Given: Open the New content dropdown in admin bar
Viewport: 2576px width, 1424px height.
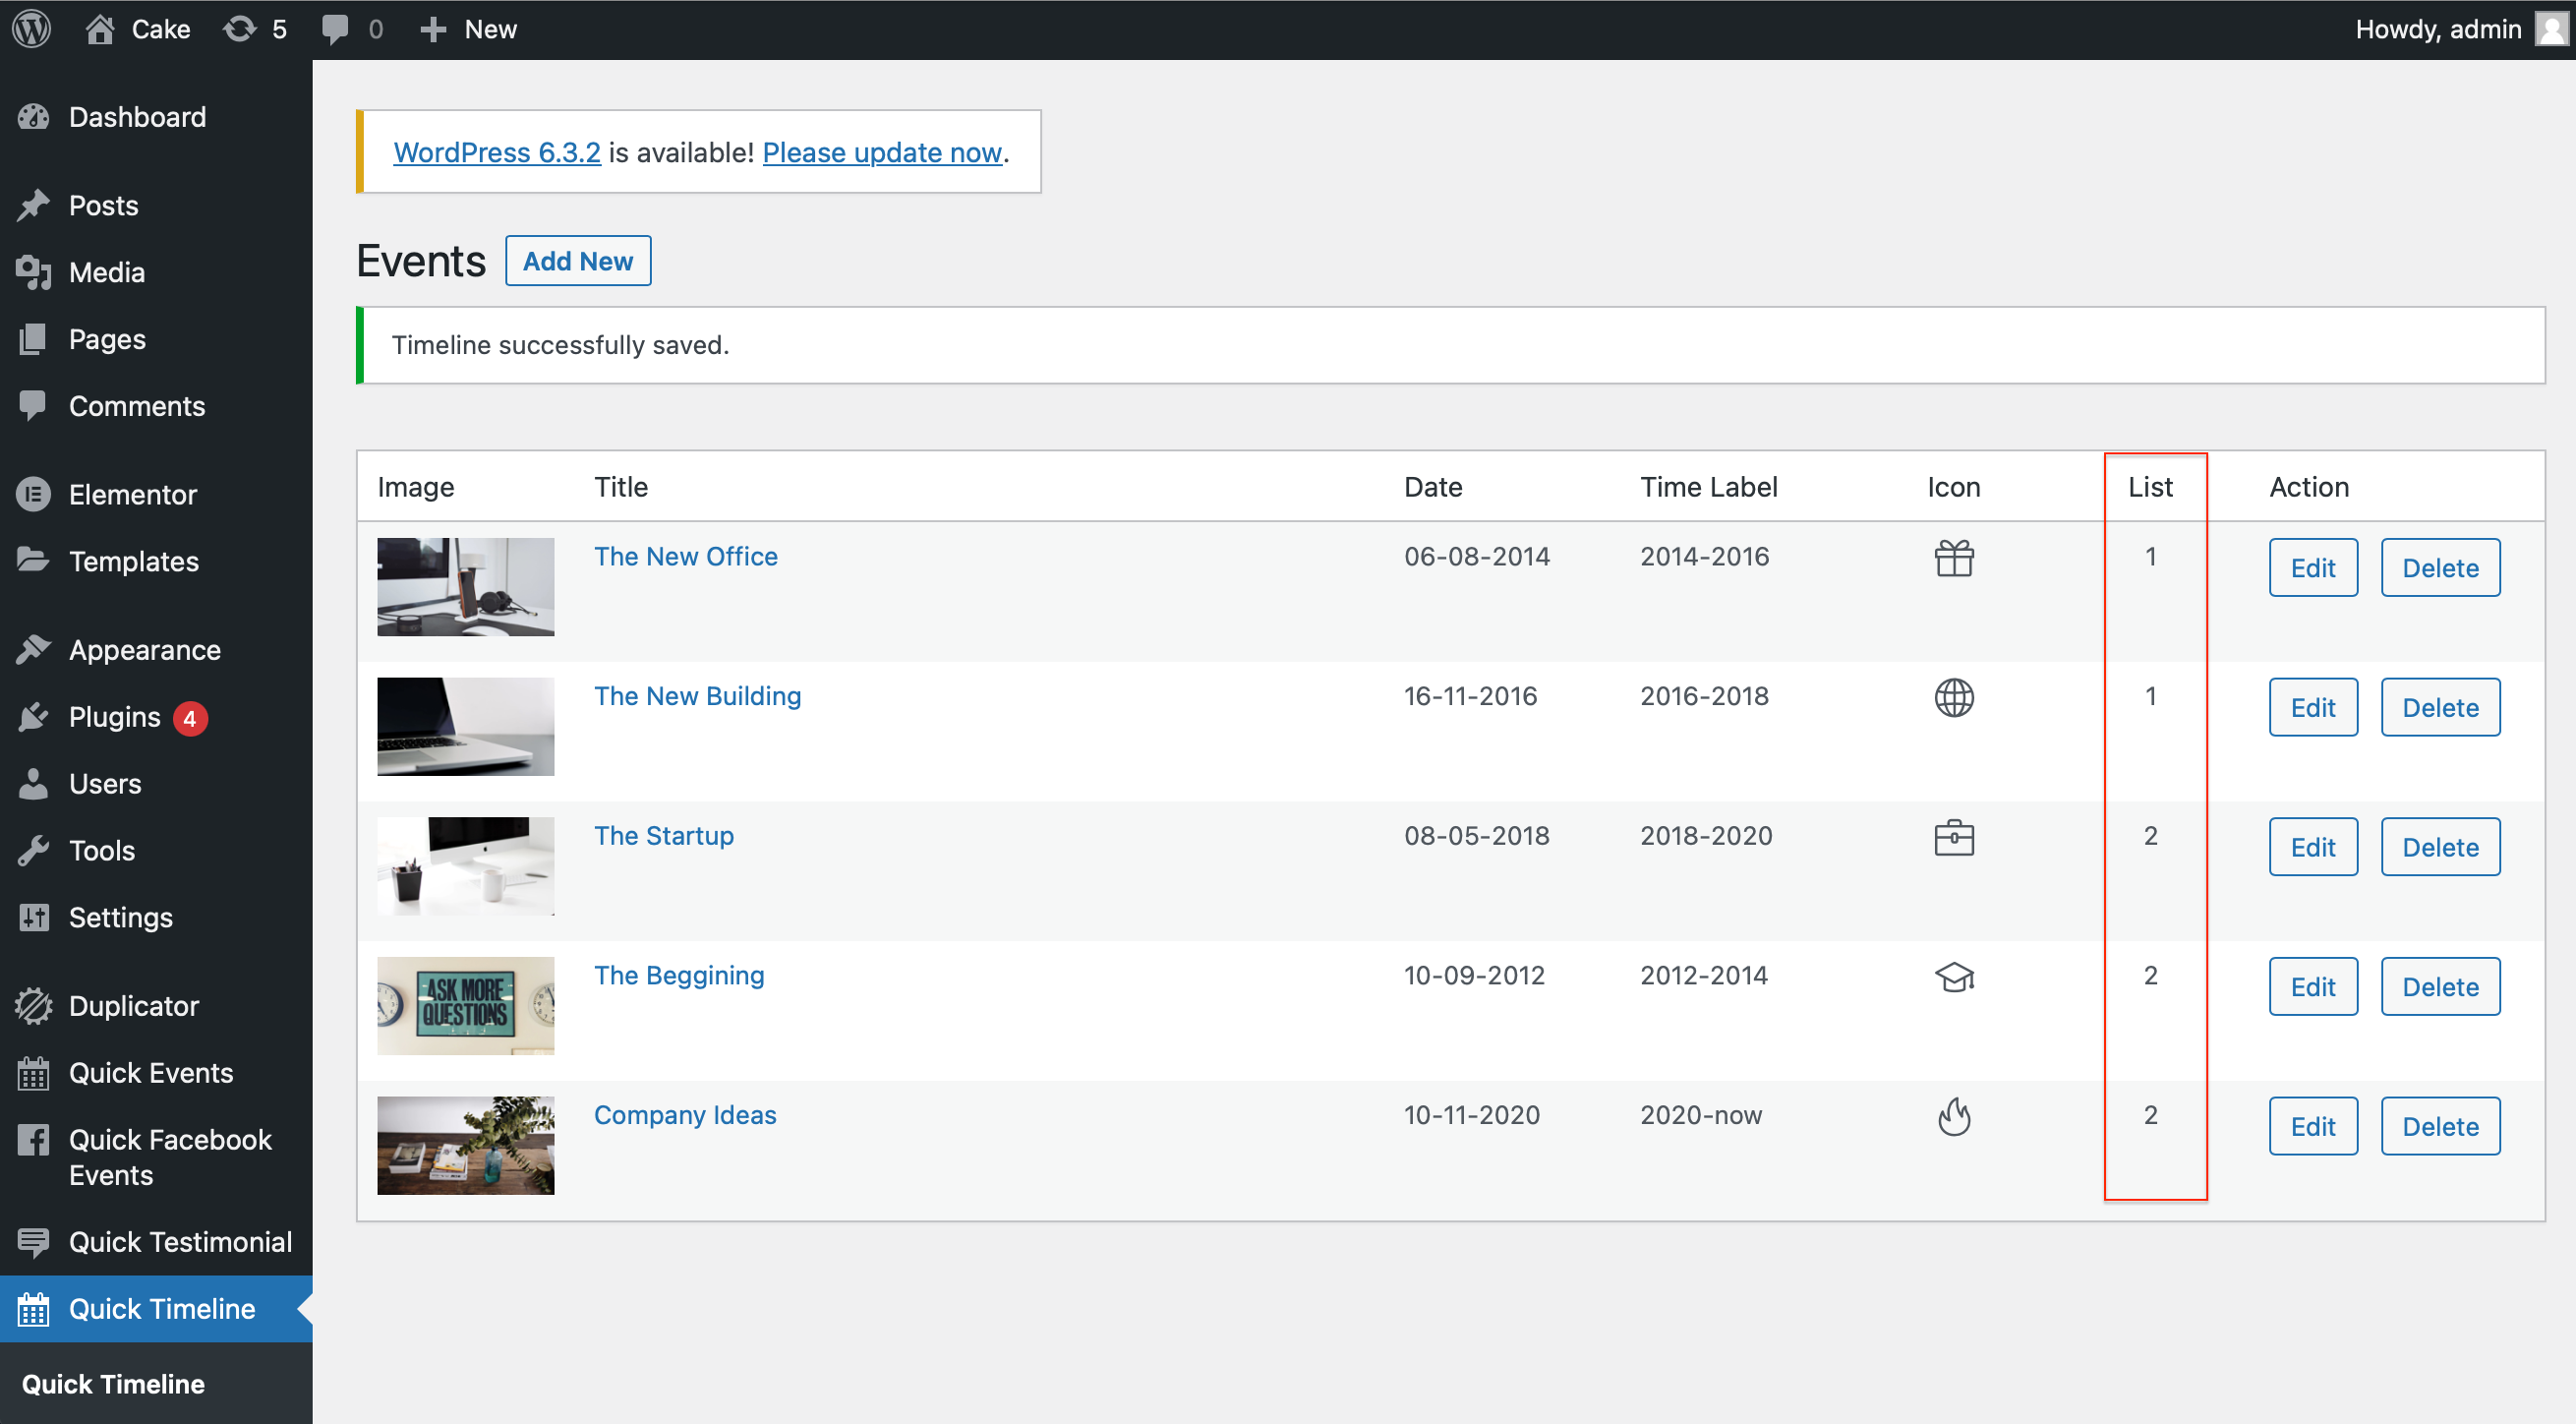Looking at the screenshot, I should (468, 29).
